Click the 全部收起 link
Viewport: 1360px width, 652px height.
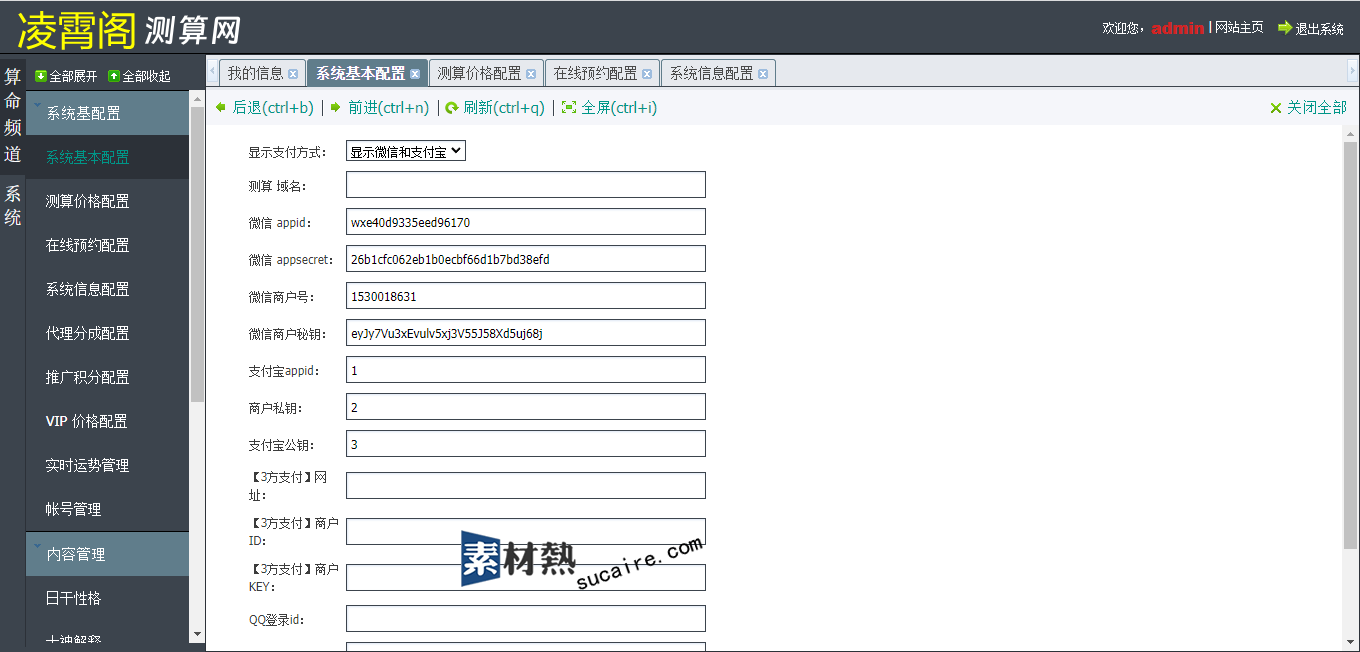pyautogui.click(x=146, y=76)
